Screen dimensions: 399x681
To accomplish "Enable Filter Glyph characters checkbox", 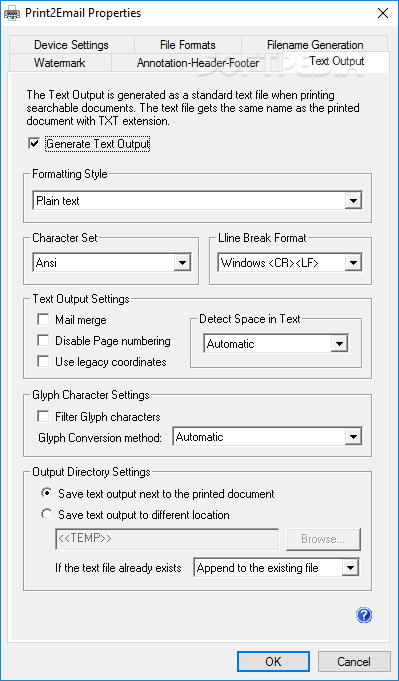I will point(43,417).
